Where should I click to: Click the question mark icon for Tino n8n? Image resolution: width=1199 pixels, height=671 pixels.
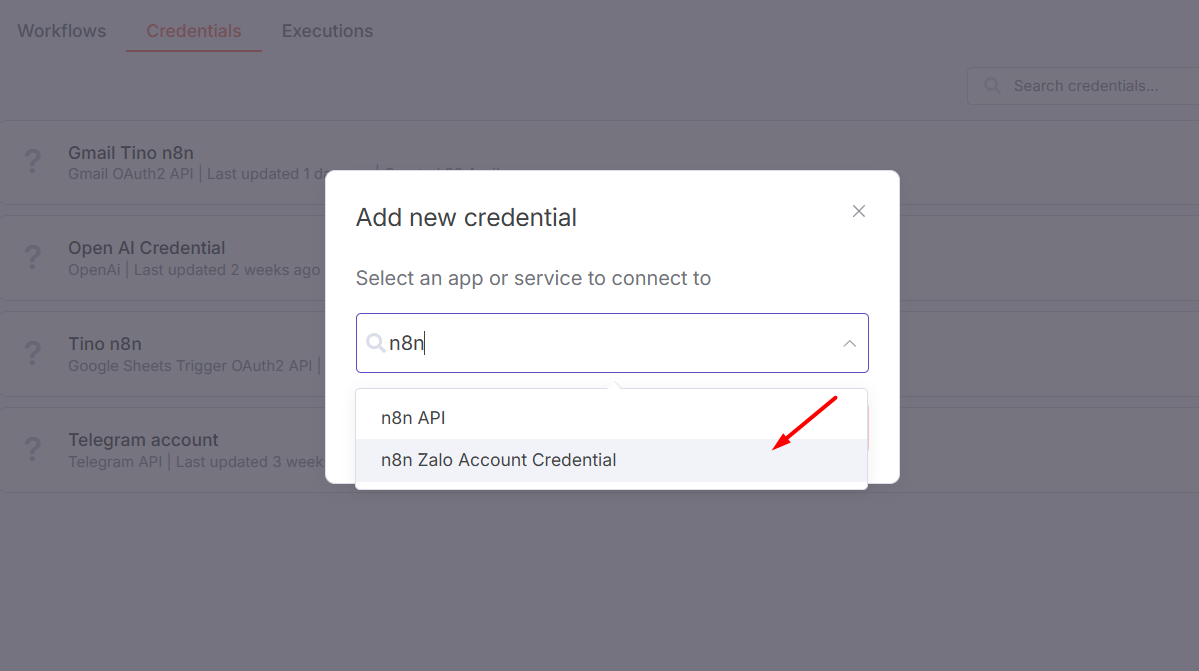pyautogui.click(x=32, y=353)
